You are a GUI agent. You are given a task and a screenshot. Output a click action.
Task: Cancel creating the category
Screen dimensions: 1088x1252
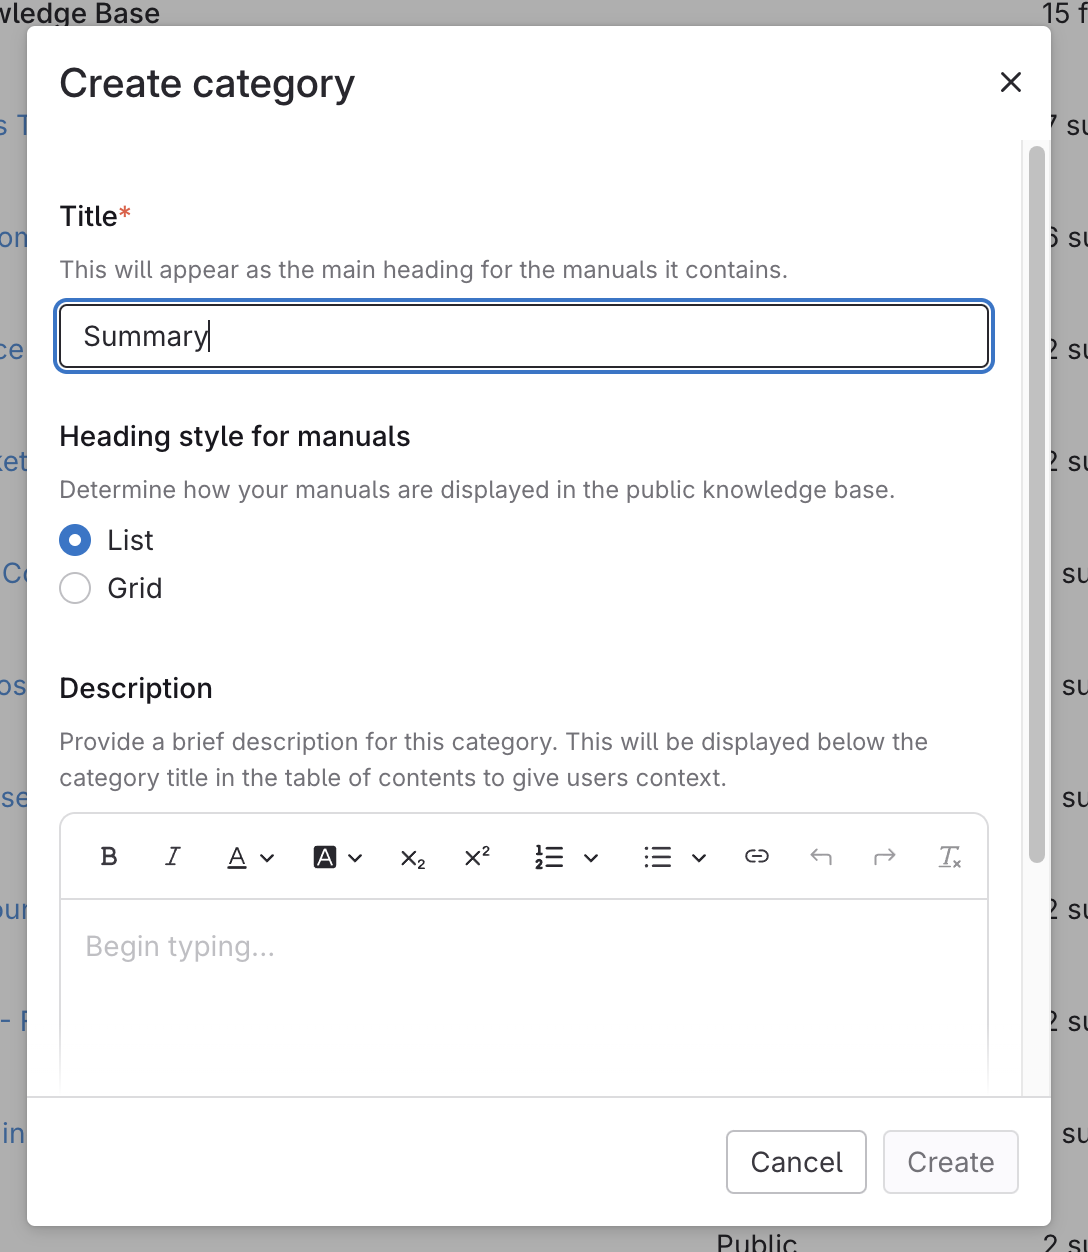coord(796,1162)
